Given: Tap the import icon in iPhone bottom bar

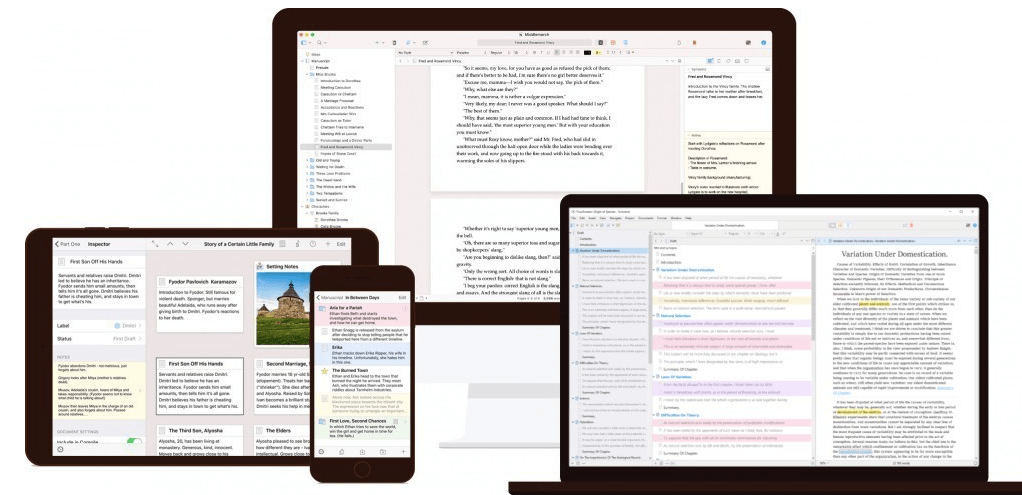Looking at the screenshot, I should [362, 451].
